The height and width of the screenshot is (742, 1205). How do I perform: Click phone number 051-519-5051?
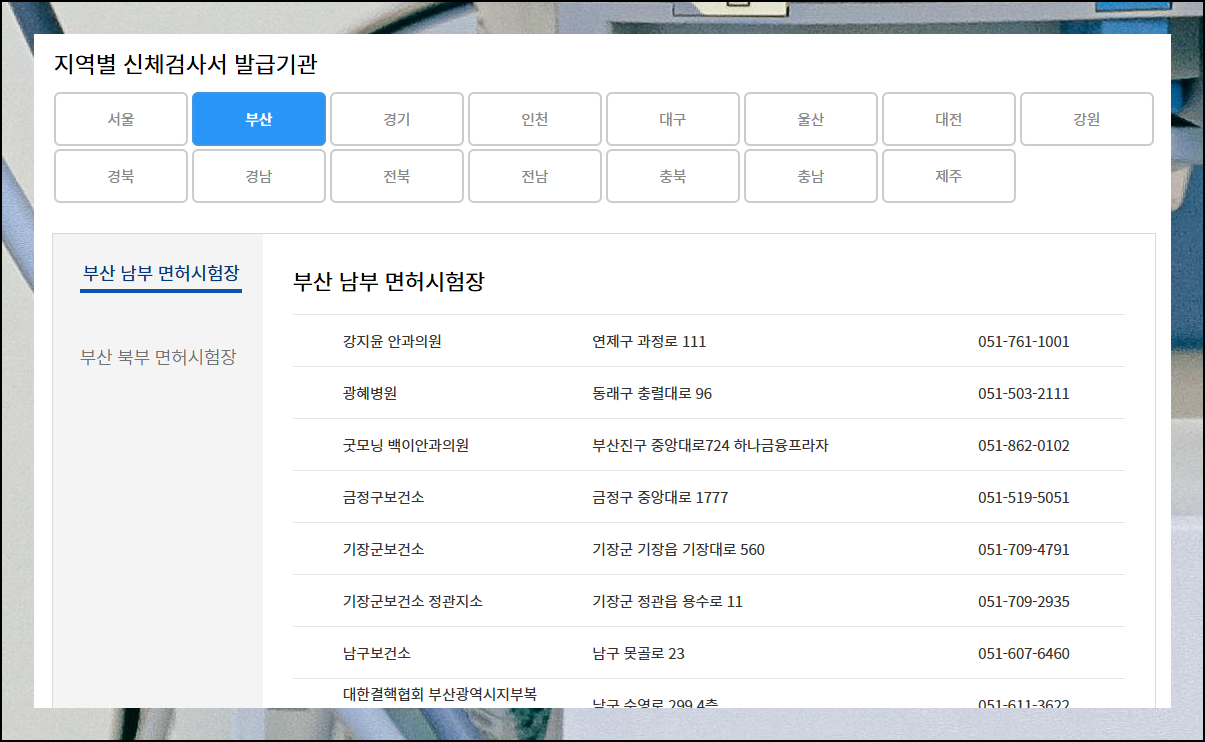[1023, 497]
